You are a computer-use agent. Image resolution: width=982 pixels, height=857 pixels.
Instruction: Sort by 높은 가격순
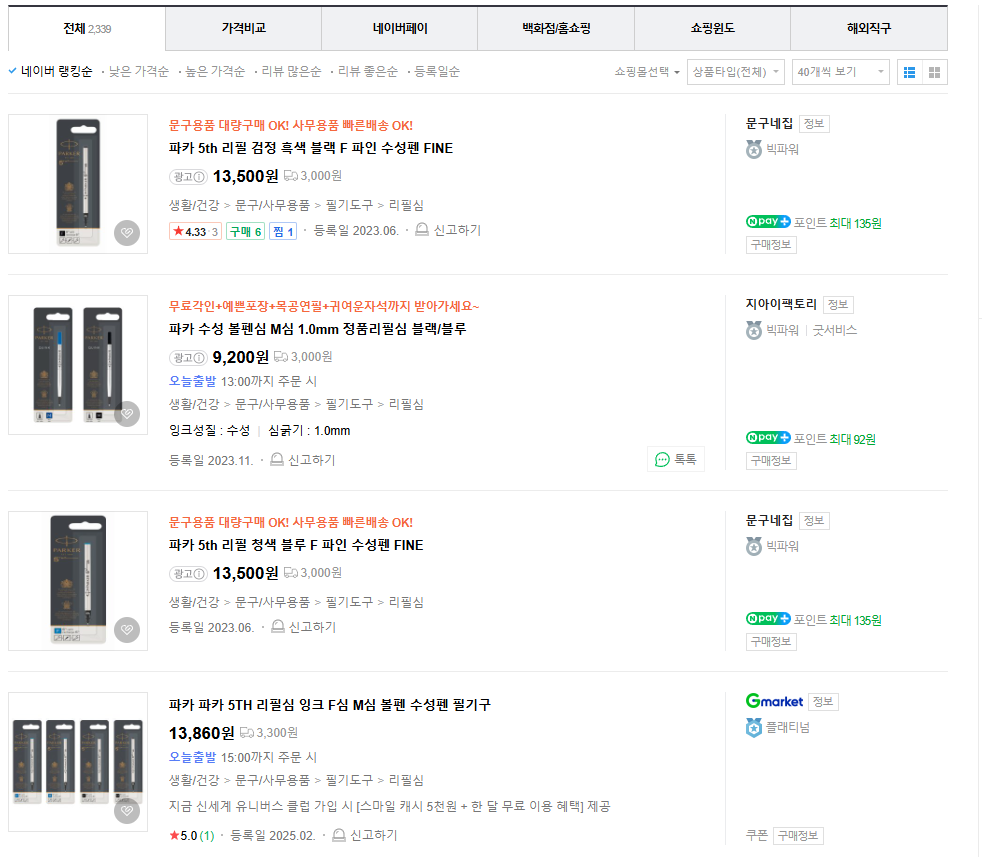(x=215, y=71)
